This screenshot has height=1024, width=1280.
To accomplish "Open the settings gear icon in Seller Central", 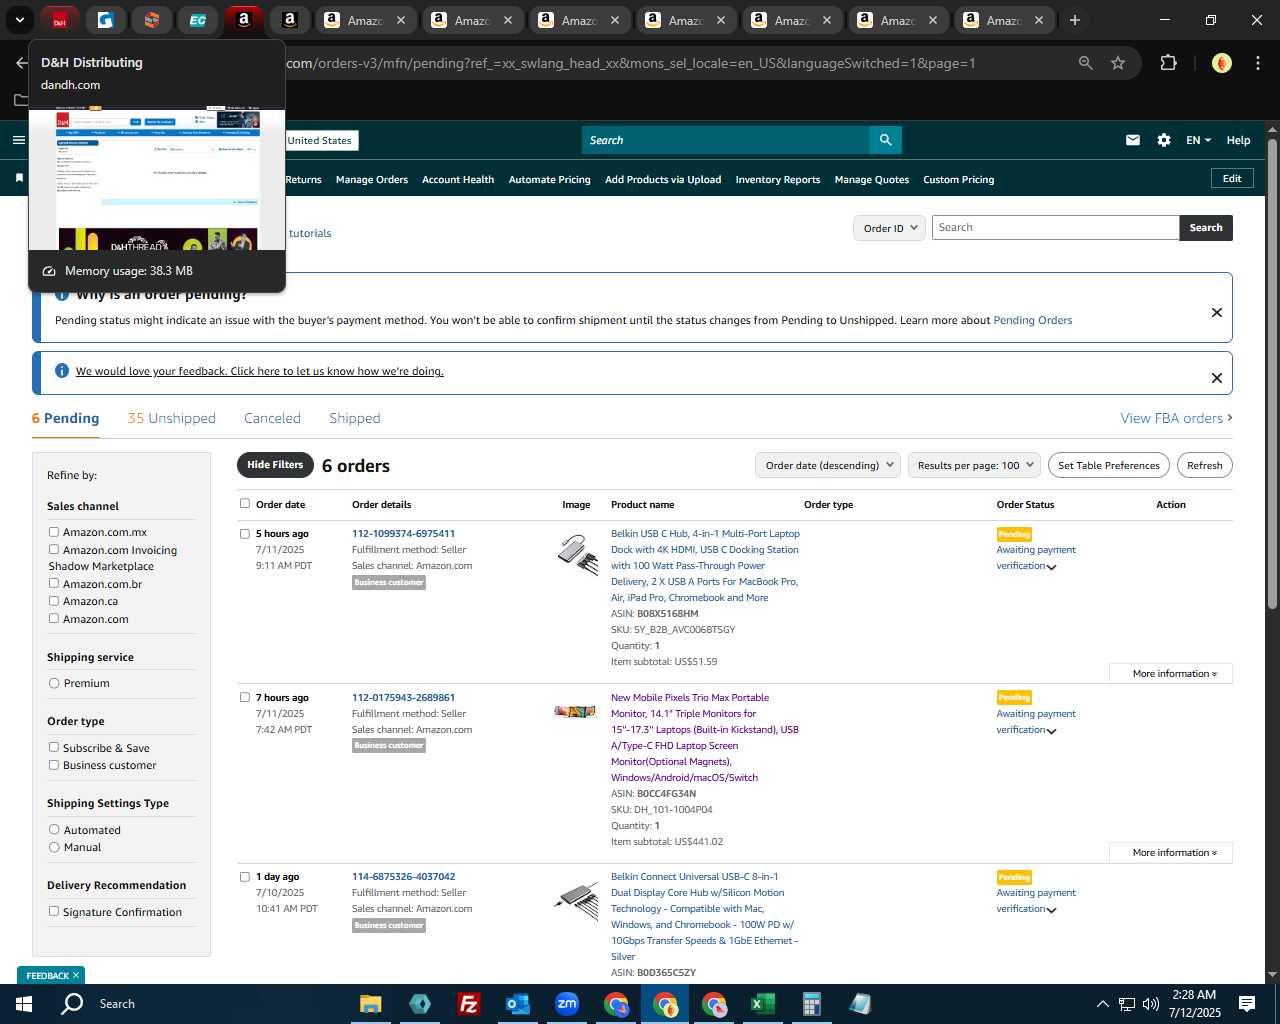I will coord(1164,140).
